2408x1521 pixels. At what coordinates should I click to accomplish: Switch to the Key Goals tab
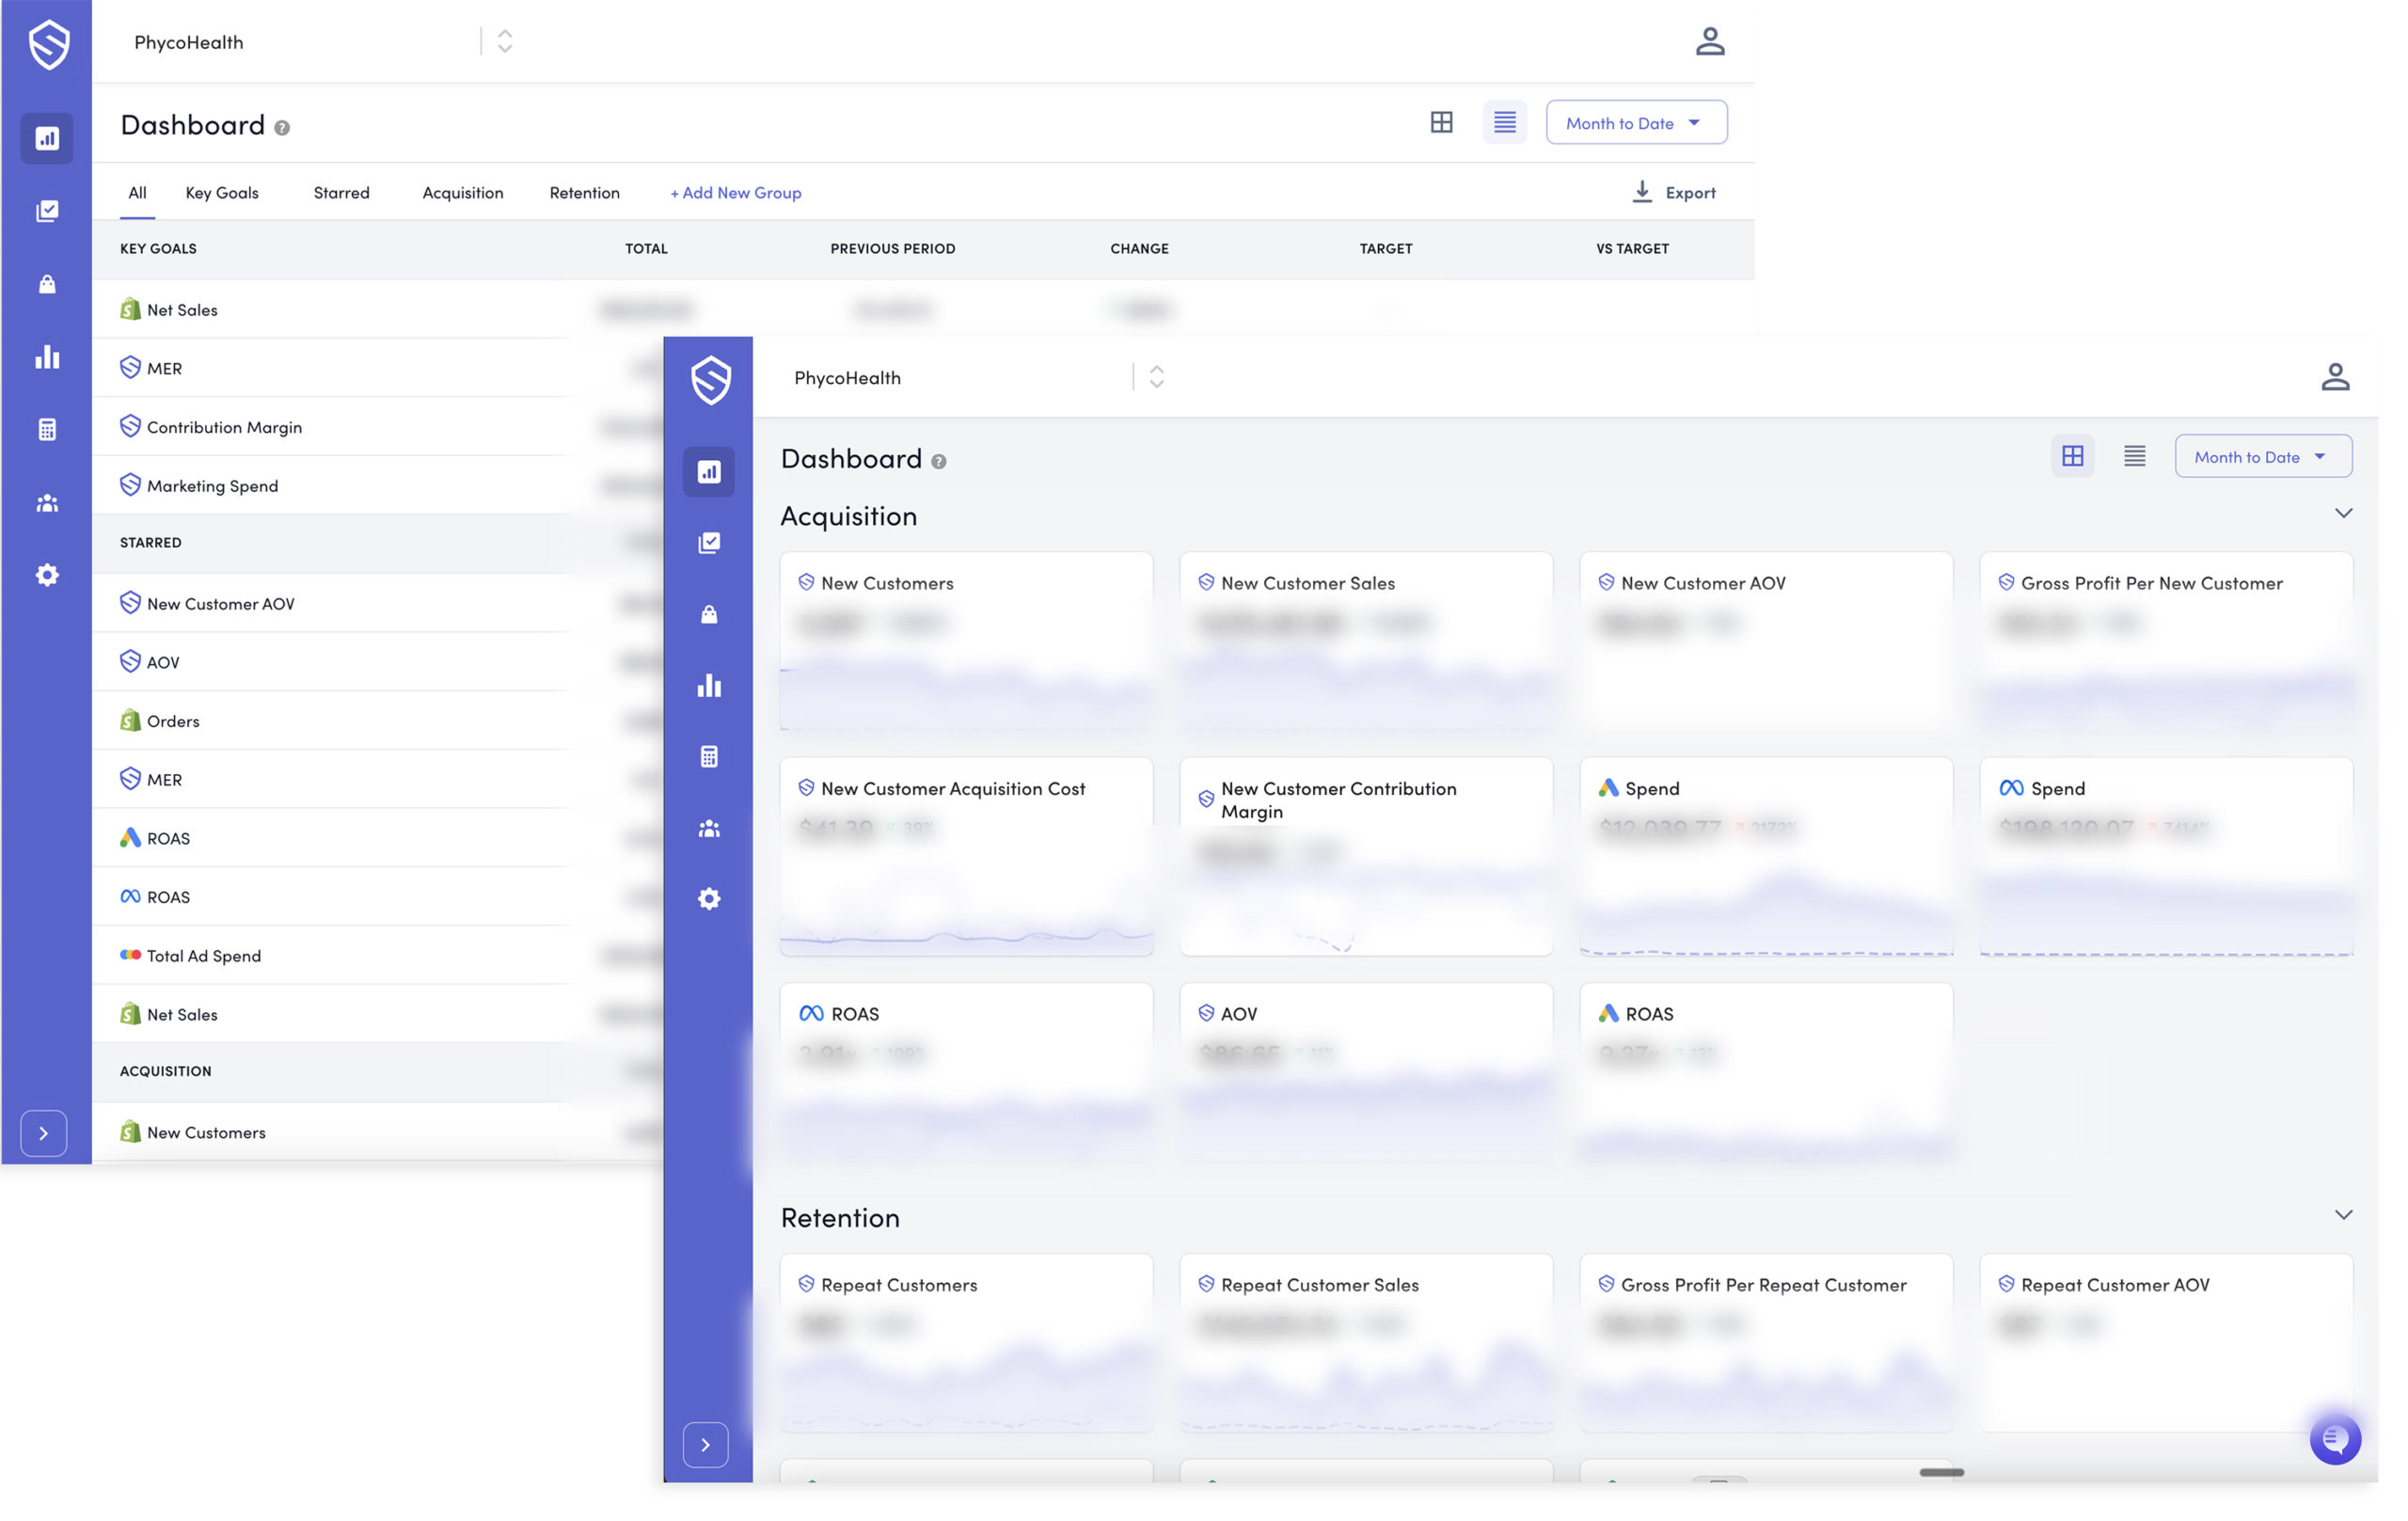[x=222, y=193]
